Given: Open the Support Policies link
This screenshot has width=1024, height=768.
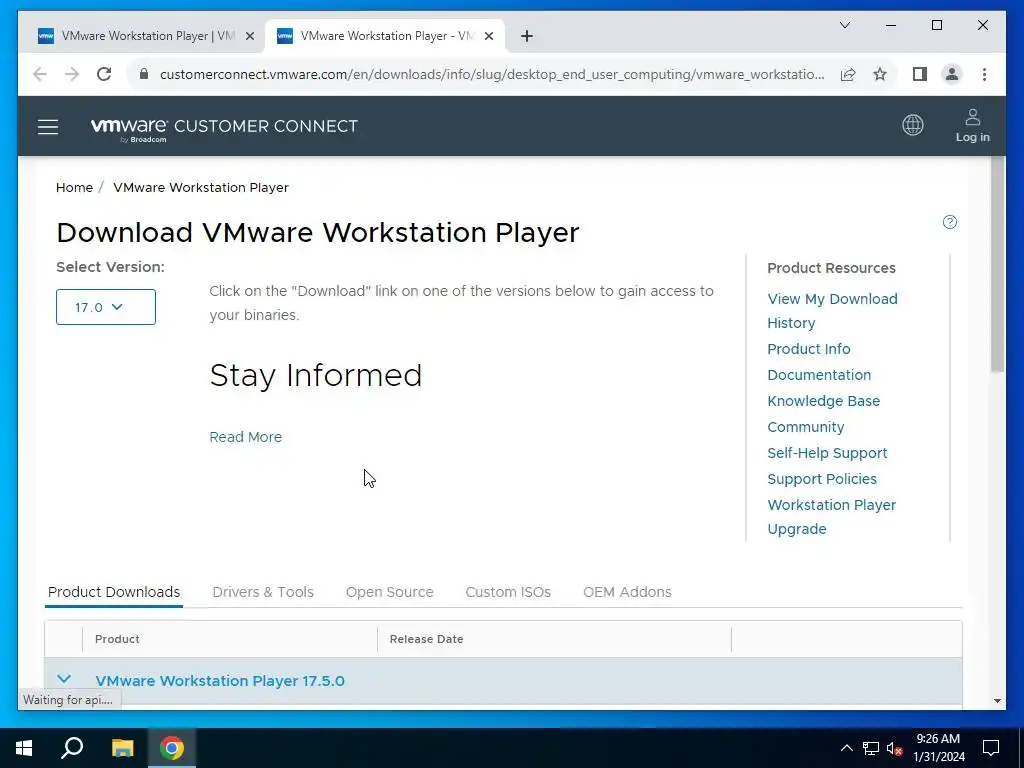Looking at the screenshot, I should point(822,479).
